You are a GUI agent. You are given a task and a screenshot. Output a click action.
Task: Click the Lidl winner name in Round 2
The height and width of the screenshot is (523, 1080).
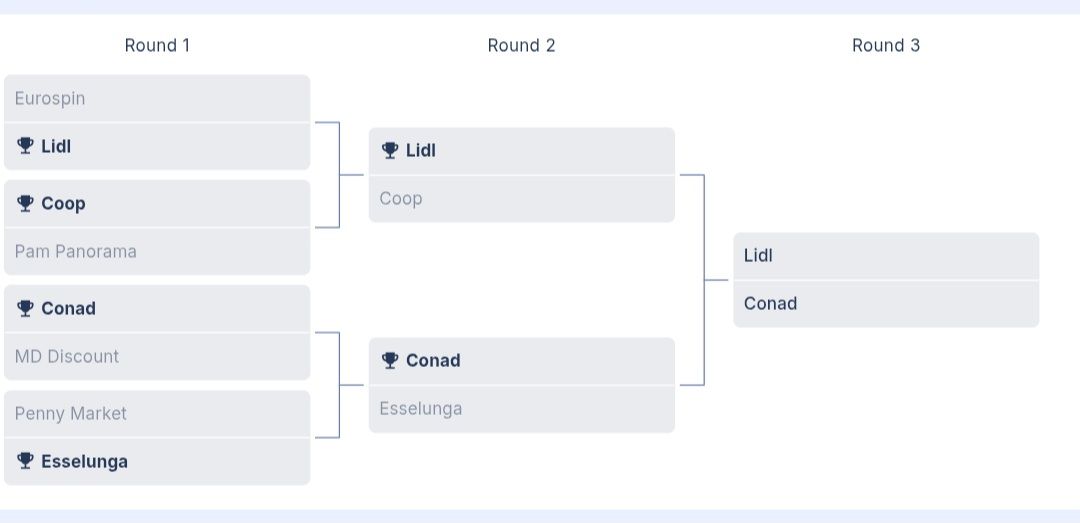421,151
